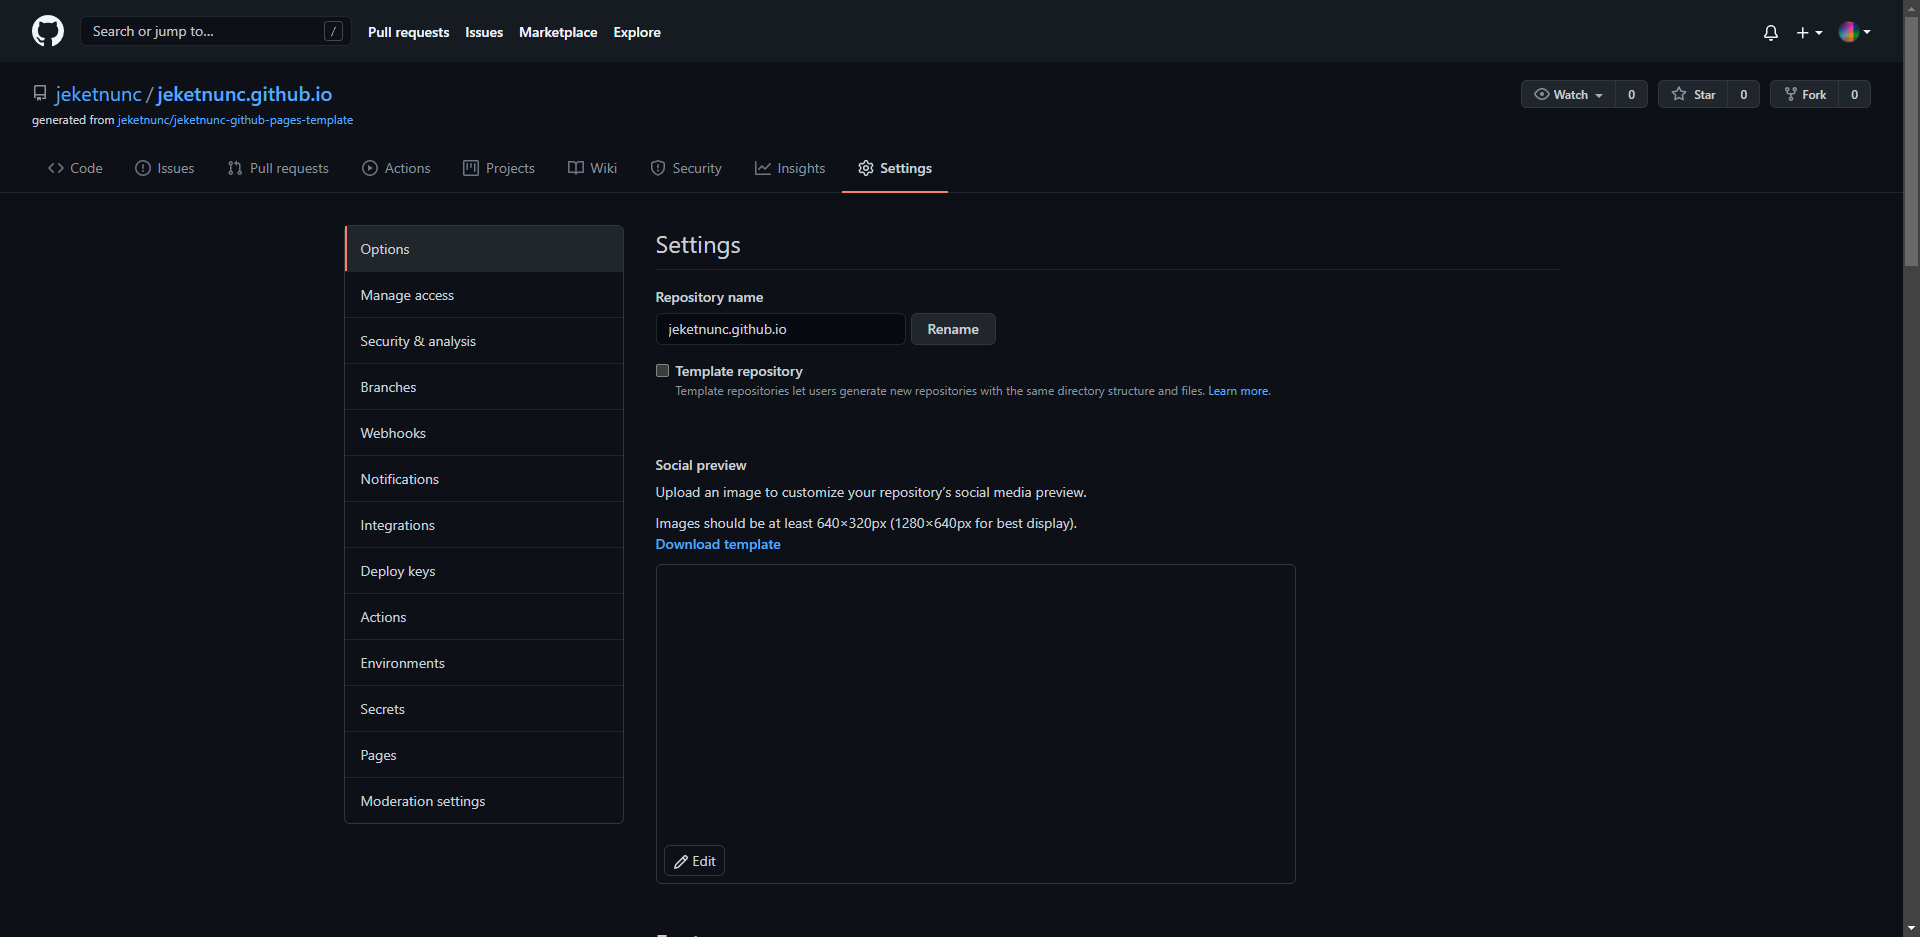Click the Repository name input field
This screenshot has height=937, width=1920.
click(780, 329)
